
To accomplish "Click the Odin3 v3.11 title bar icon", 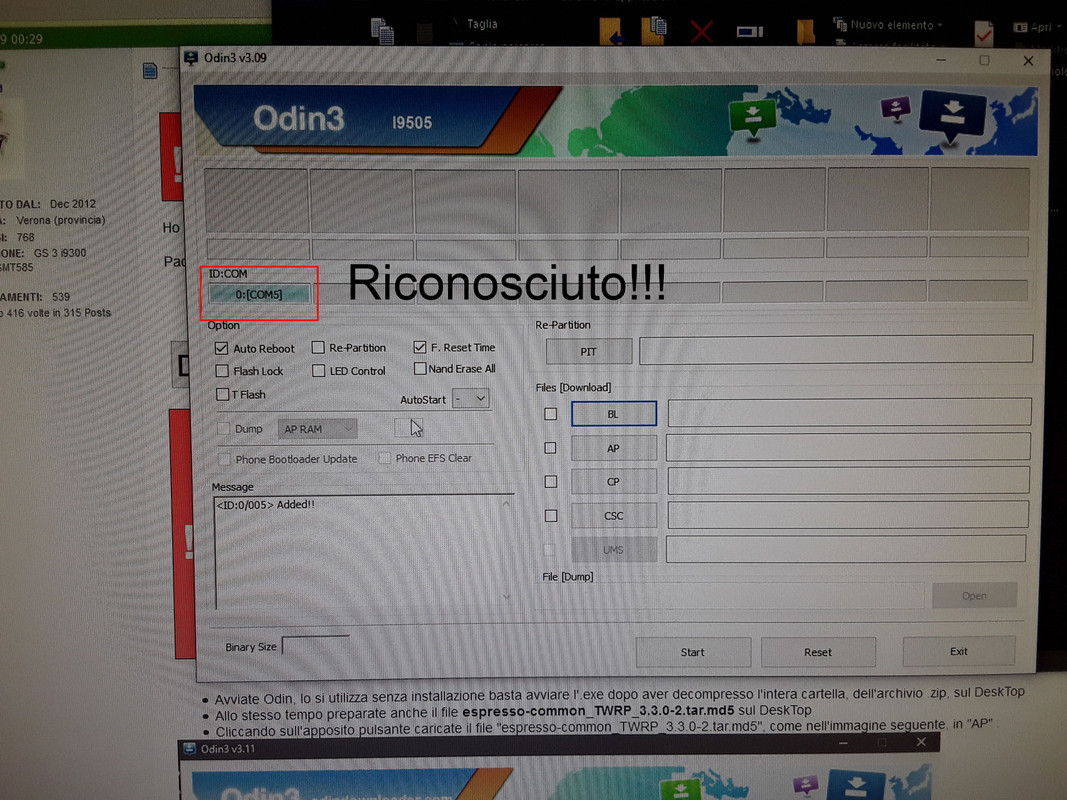I will click(x=189, y=749).
